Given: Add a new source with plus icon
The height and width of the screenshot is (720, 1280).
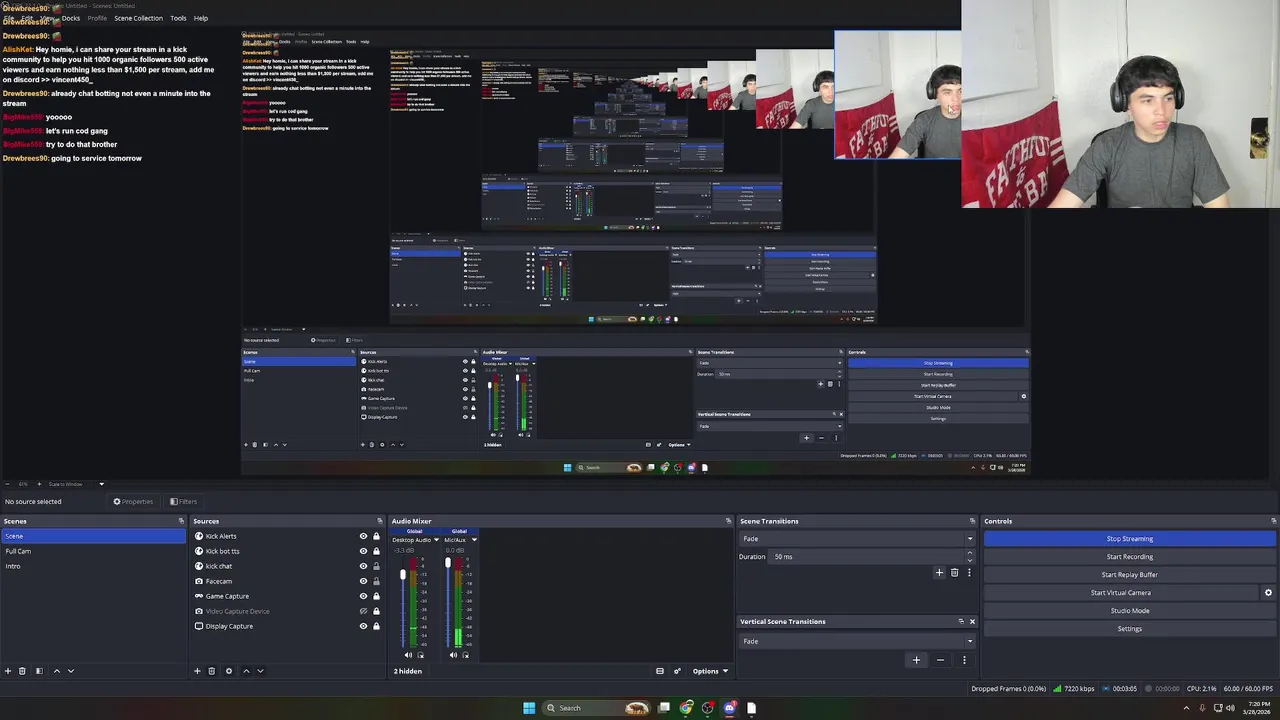Looking at the screenshot, I should tap(197, 671).
